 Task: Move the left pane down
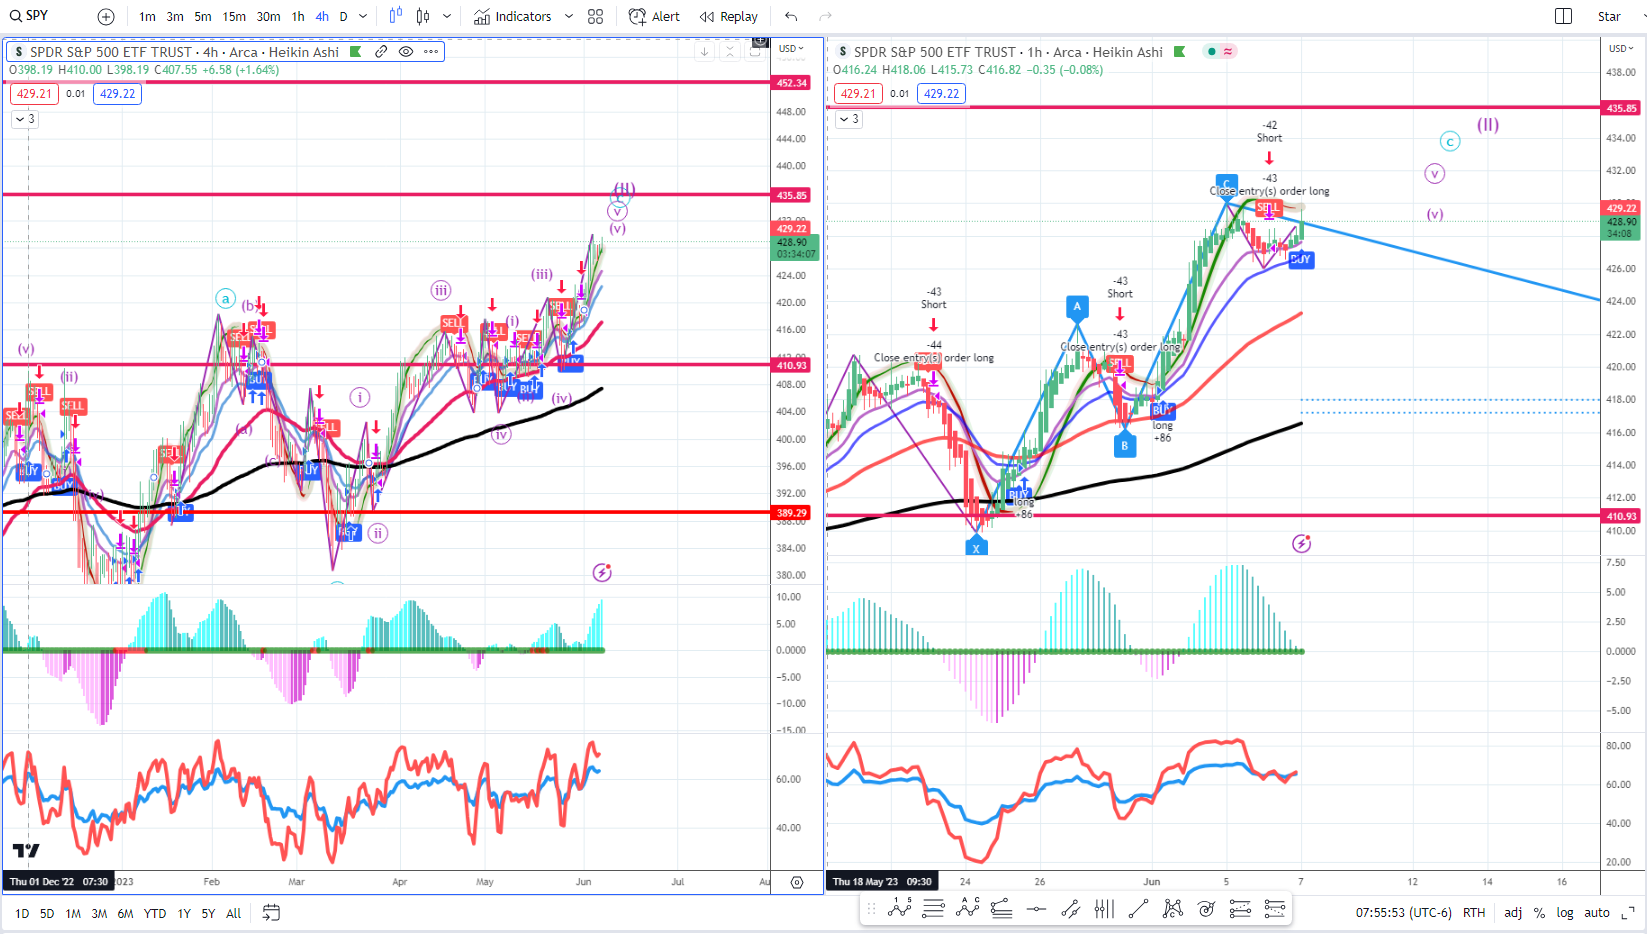[704, 51]
